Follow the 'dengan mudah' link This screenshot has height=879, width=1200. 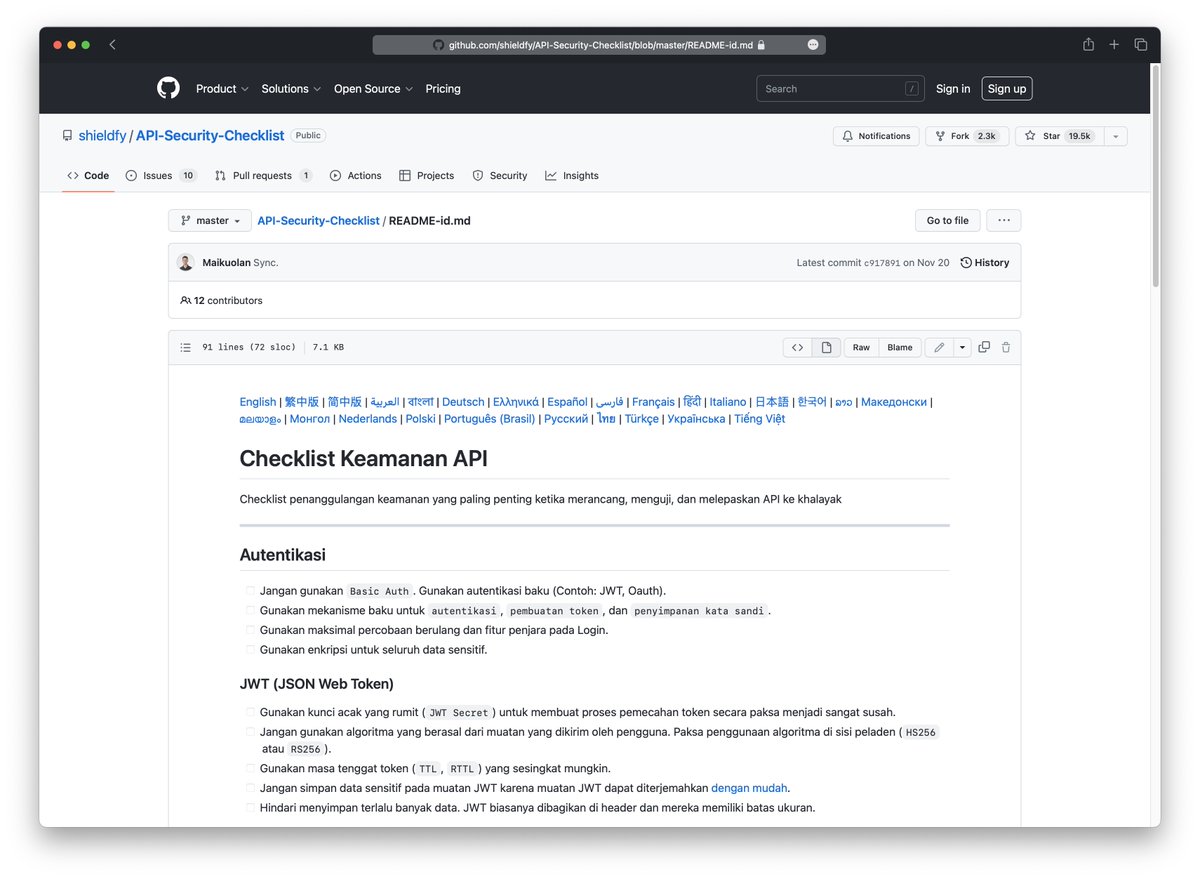(749, 788)
